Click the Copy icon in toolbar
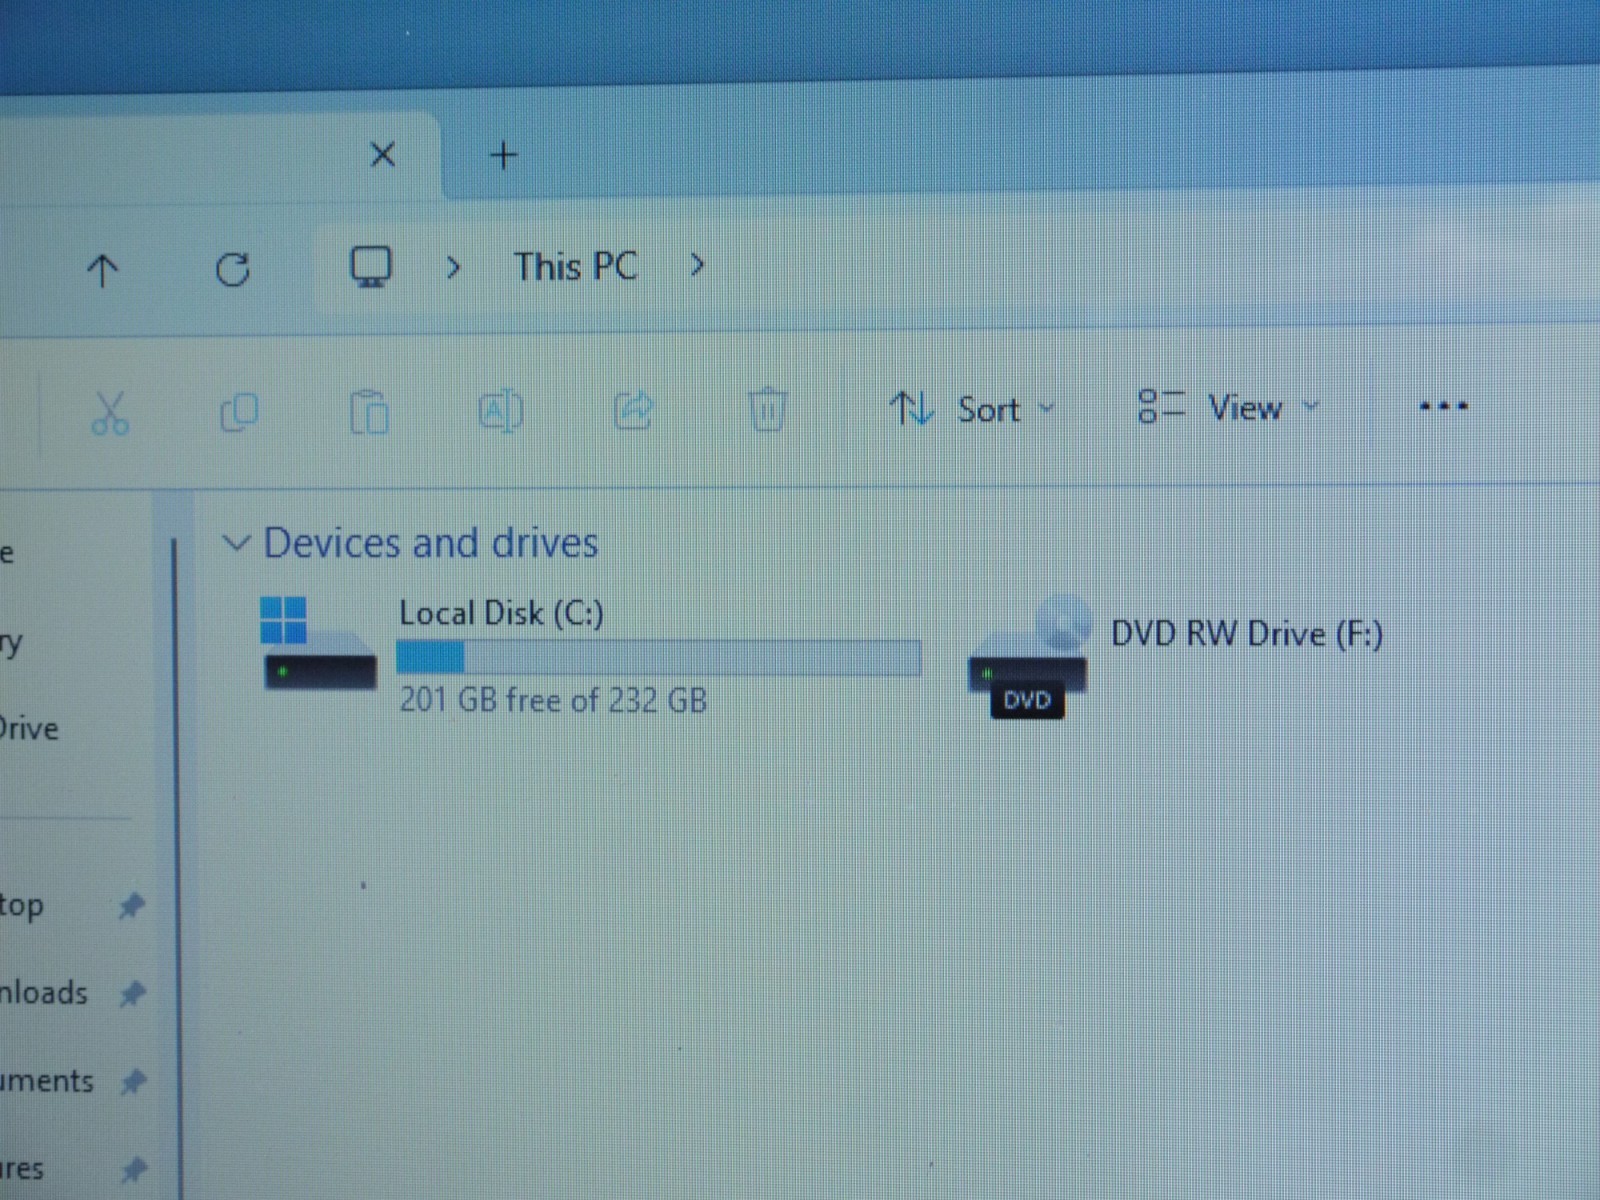The image size is (1600, 1200). pyautogui.click(x=239, y=412)
